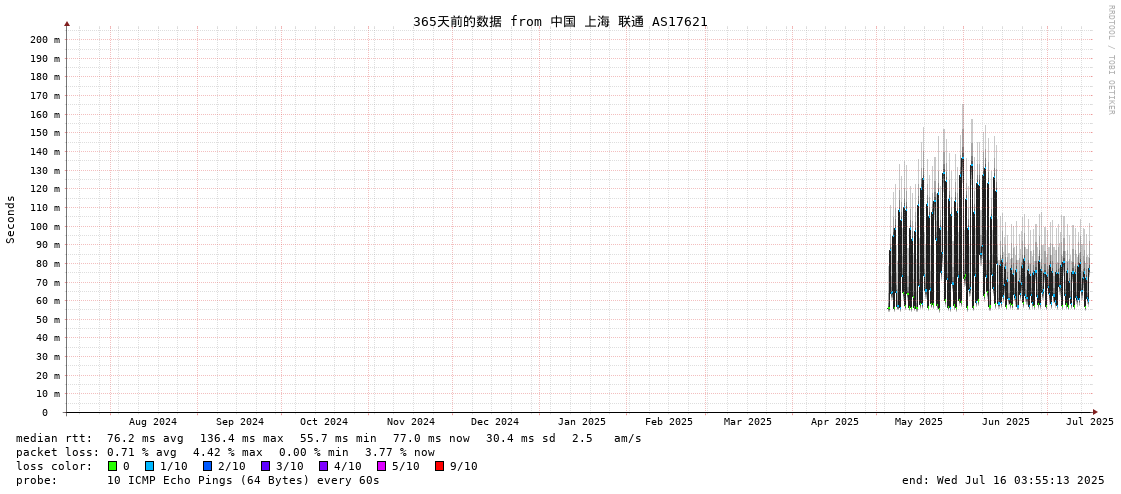Click the Oct 2024 axis label
Viewport: 1121px width, 494px height.
click(324, 422)
